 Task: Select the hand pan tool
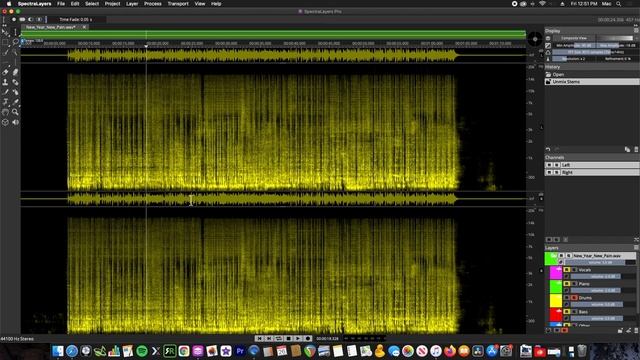click(5, 112)
